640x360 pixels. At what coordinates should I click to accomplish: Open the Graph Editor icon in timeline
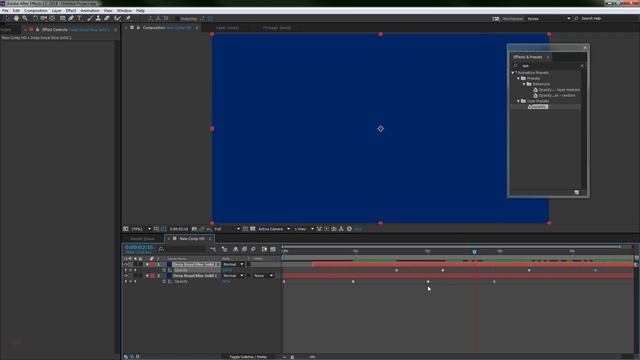pos(273,249)
